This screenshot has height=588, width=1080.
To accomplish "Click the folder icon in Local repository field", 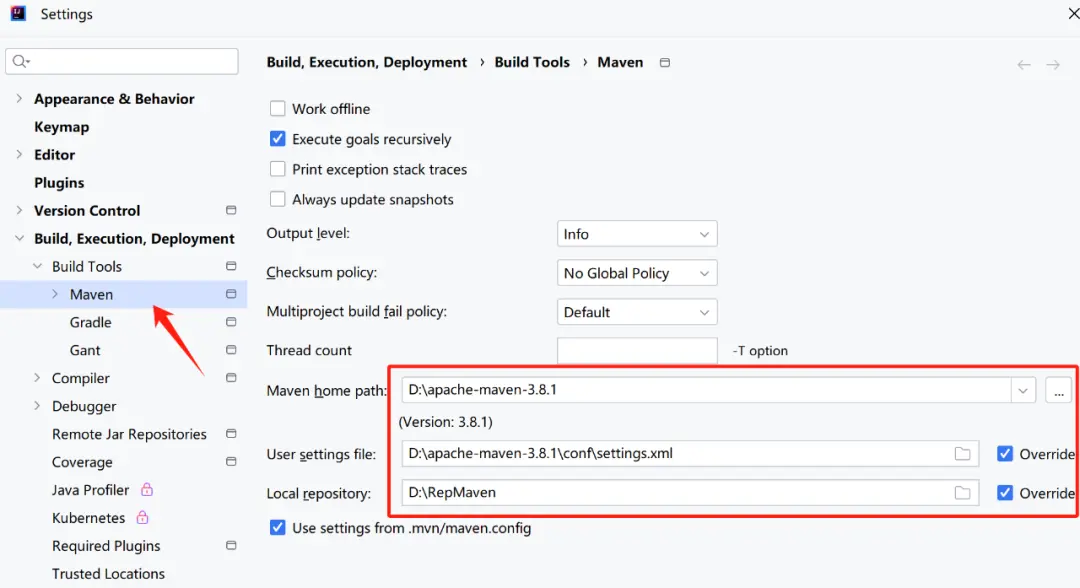I will tap(962, 493).
